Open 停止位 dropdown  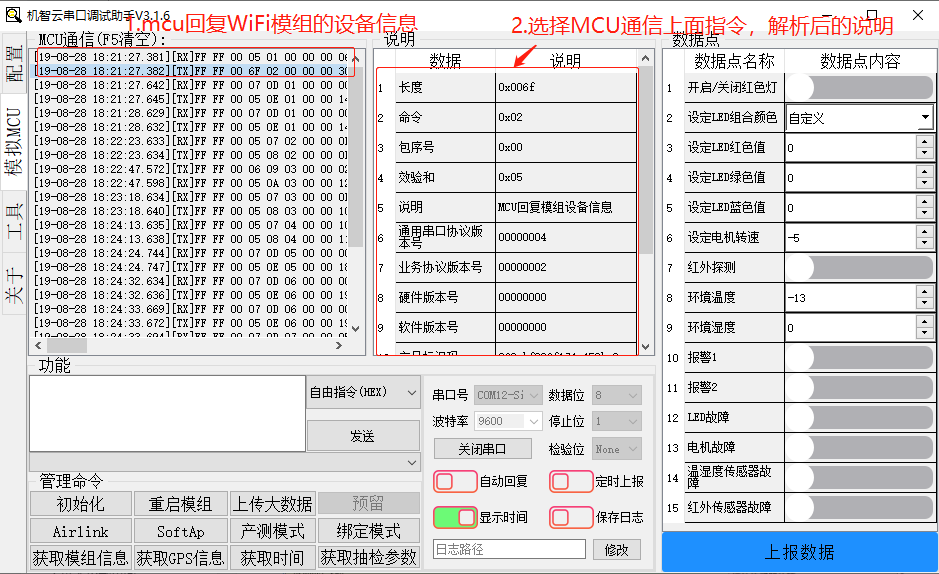point(616,421)
